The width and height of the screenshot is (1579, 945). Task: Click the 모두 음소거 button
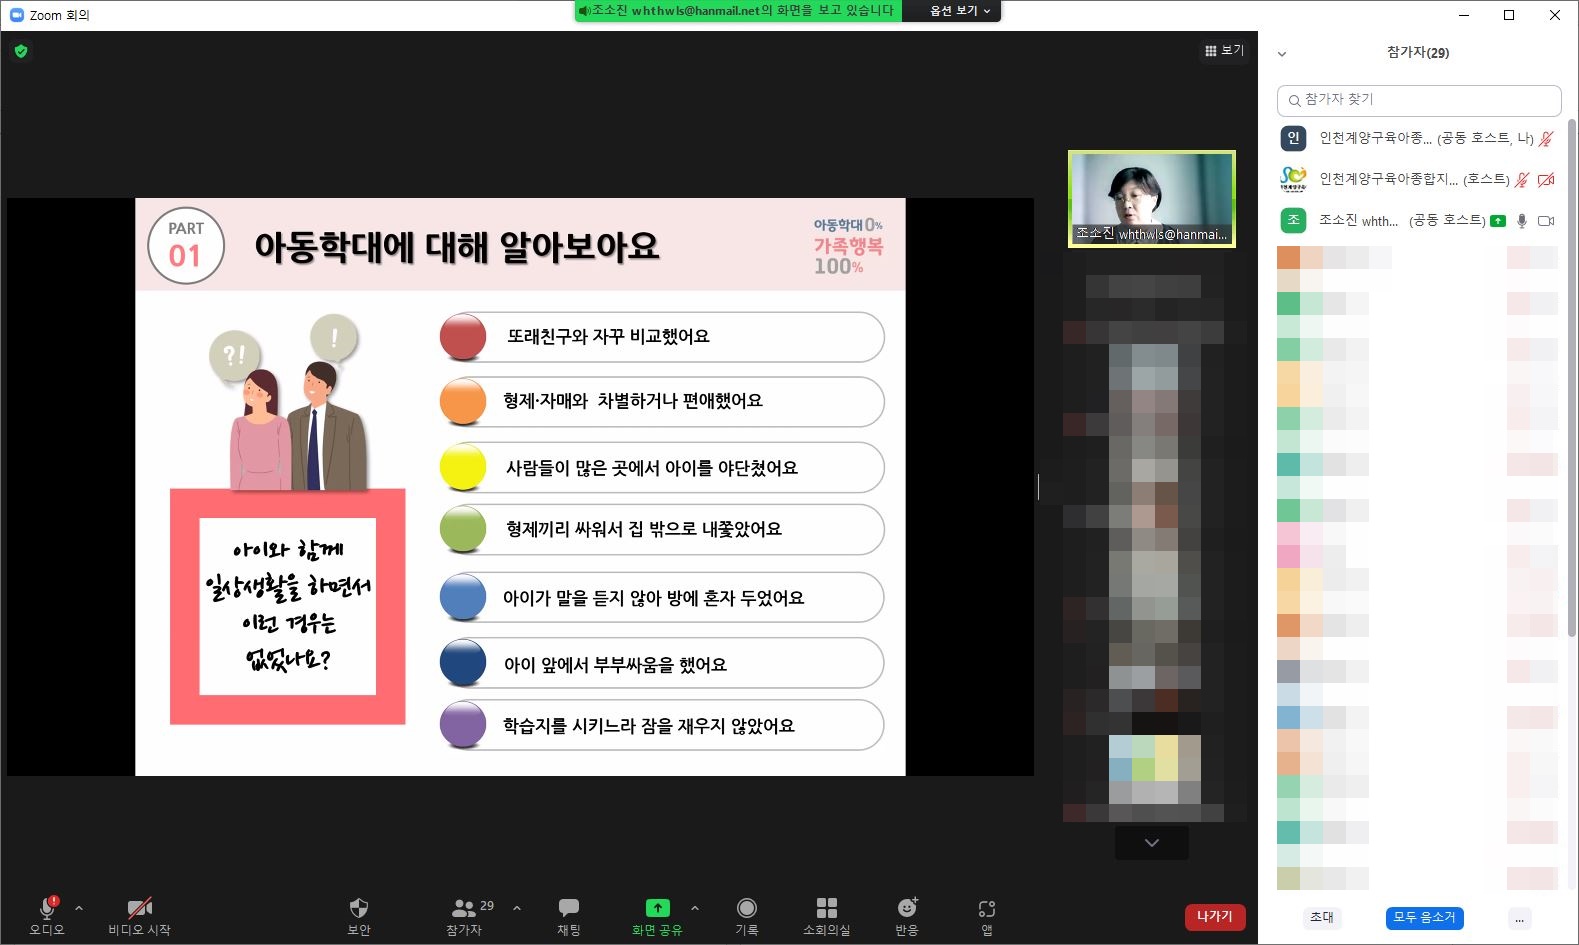1424,917
